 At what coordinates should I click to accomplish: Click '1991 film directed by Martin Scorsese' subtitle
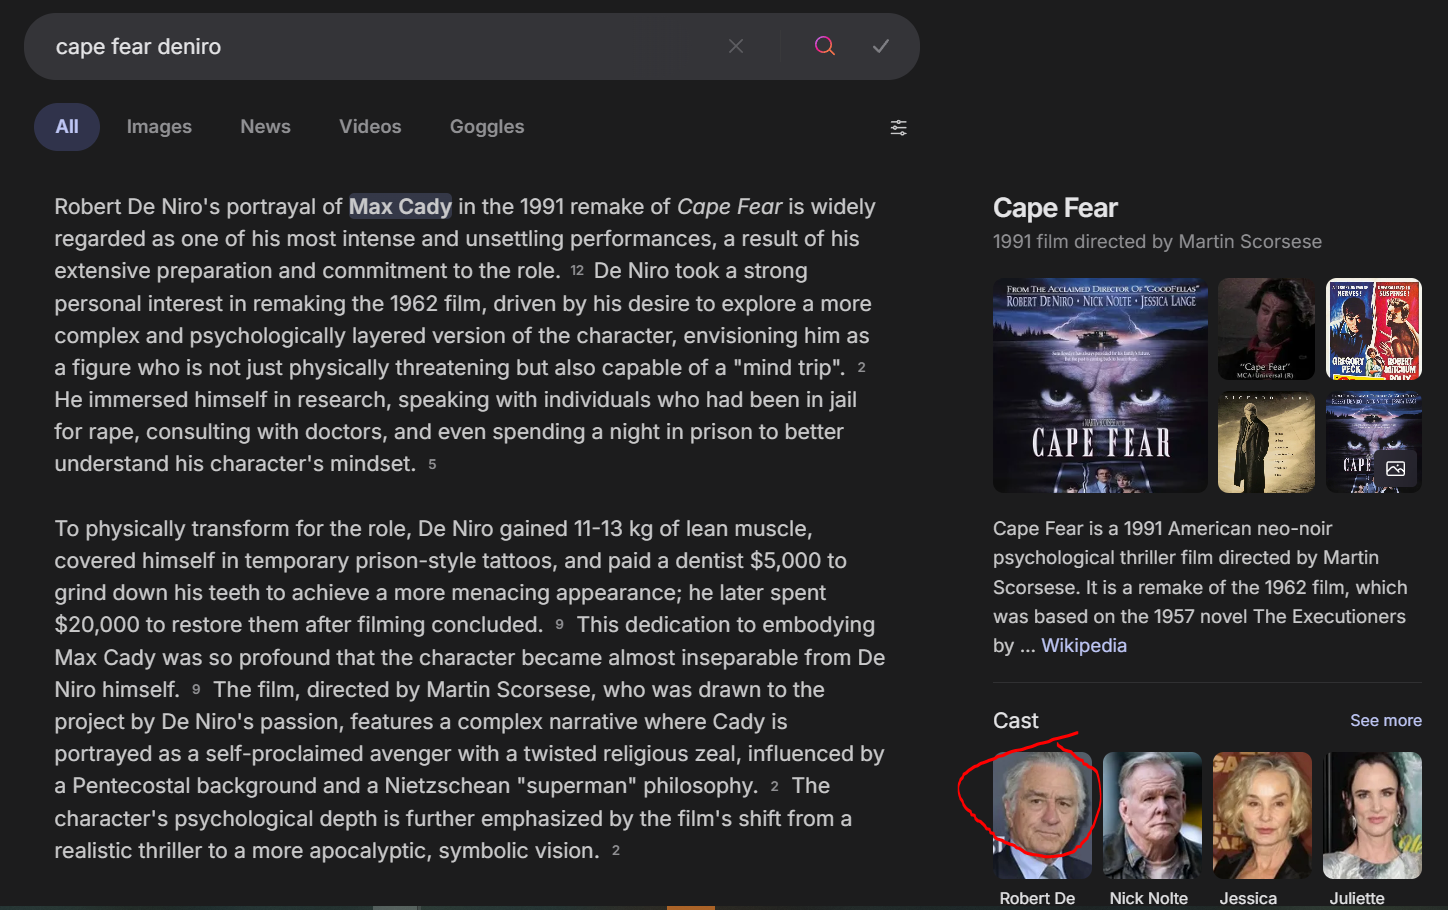pyautogui.click(x=1157, y=242)
